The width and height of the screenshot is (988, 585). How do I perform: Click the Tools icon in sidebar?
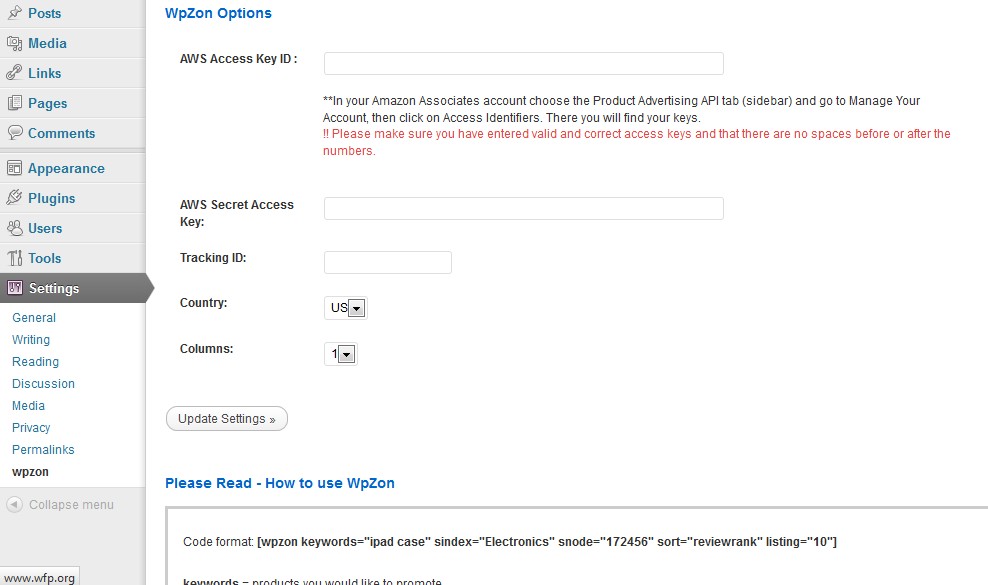14,258
